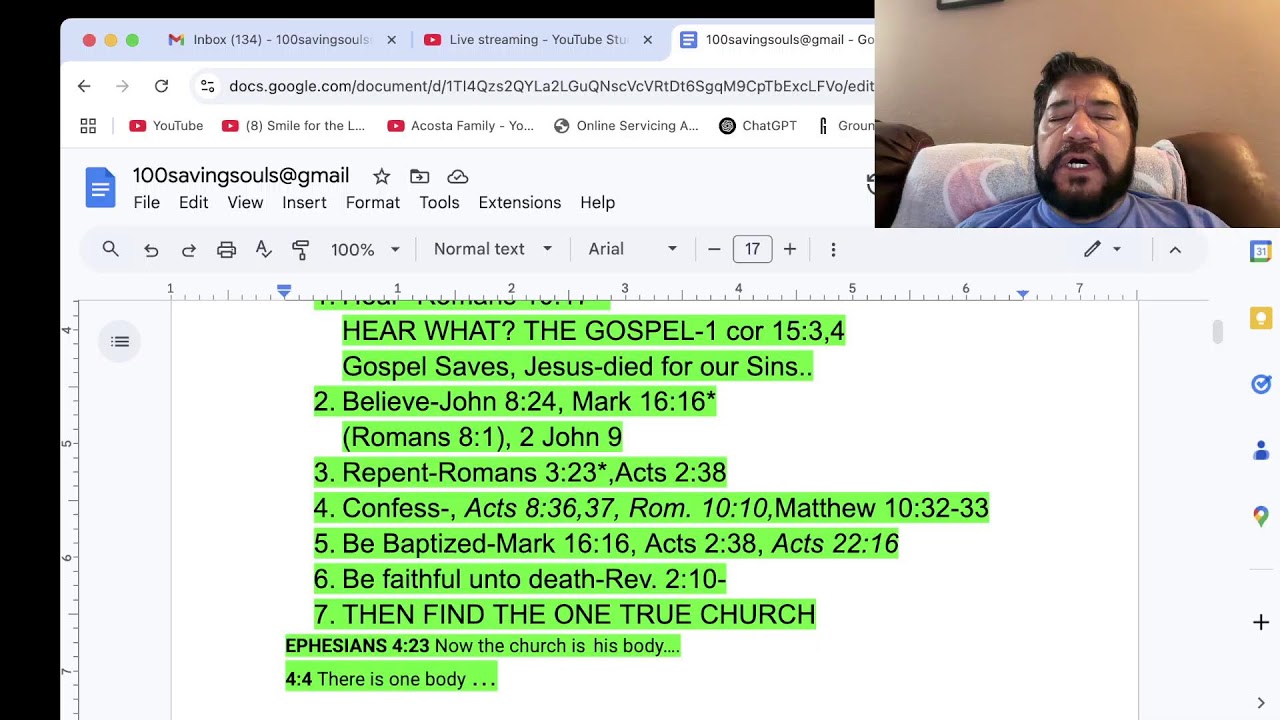This screenshot has height=720, width=1280.
Task: Print the document with the printer icon
Action: [226, 250]
